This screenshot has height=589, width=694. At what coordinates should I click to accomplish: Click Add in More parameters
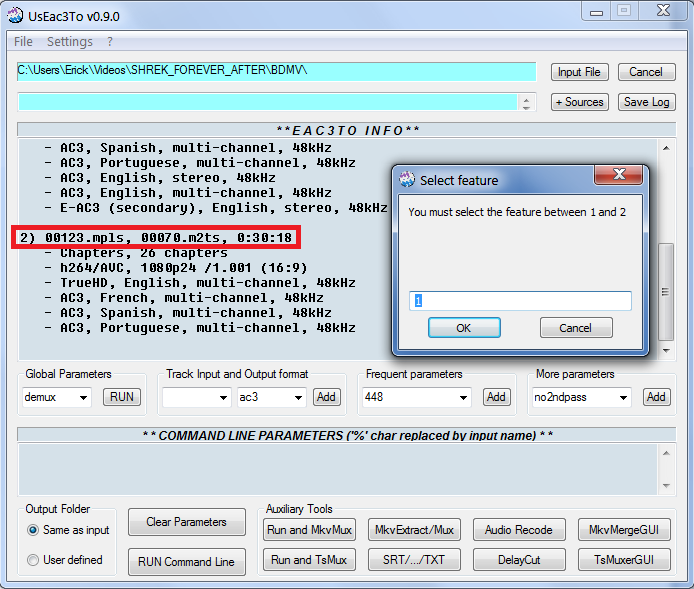[656, 397]
